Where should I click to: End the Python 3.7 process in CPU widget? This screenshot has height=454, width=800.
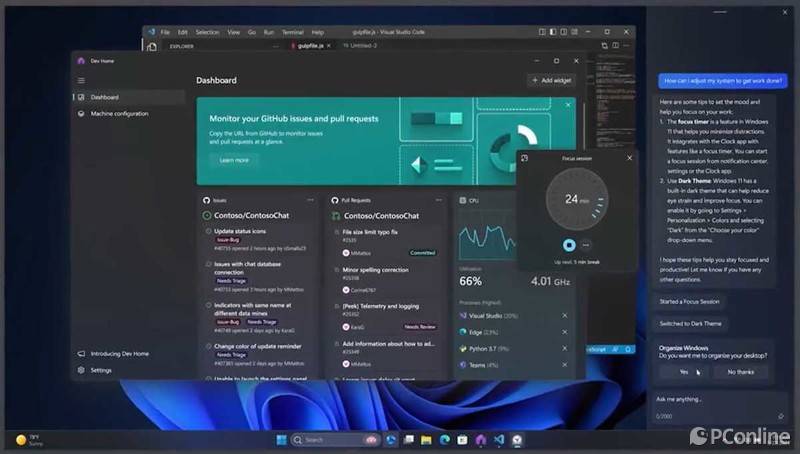coord(565,348)
